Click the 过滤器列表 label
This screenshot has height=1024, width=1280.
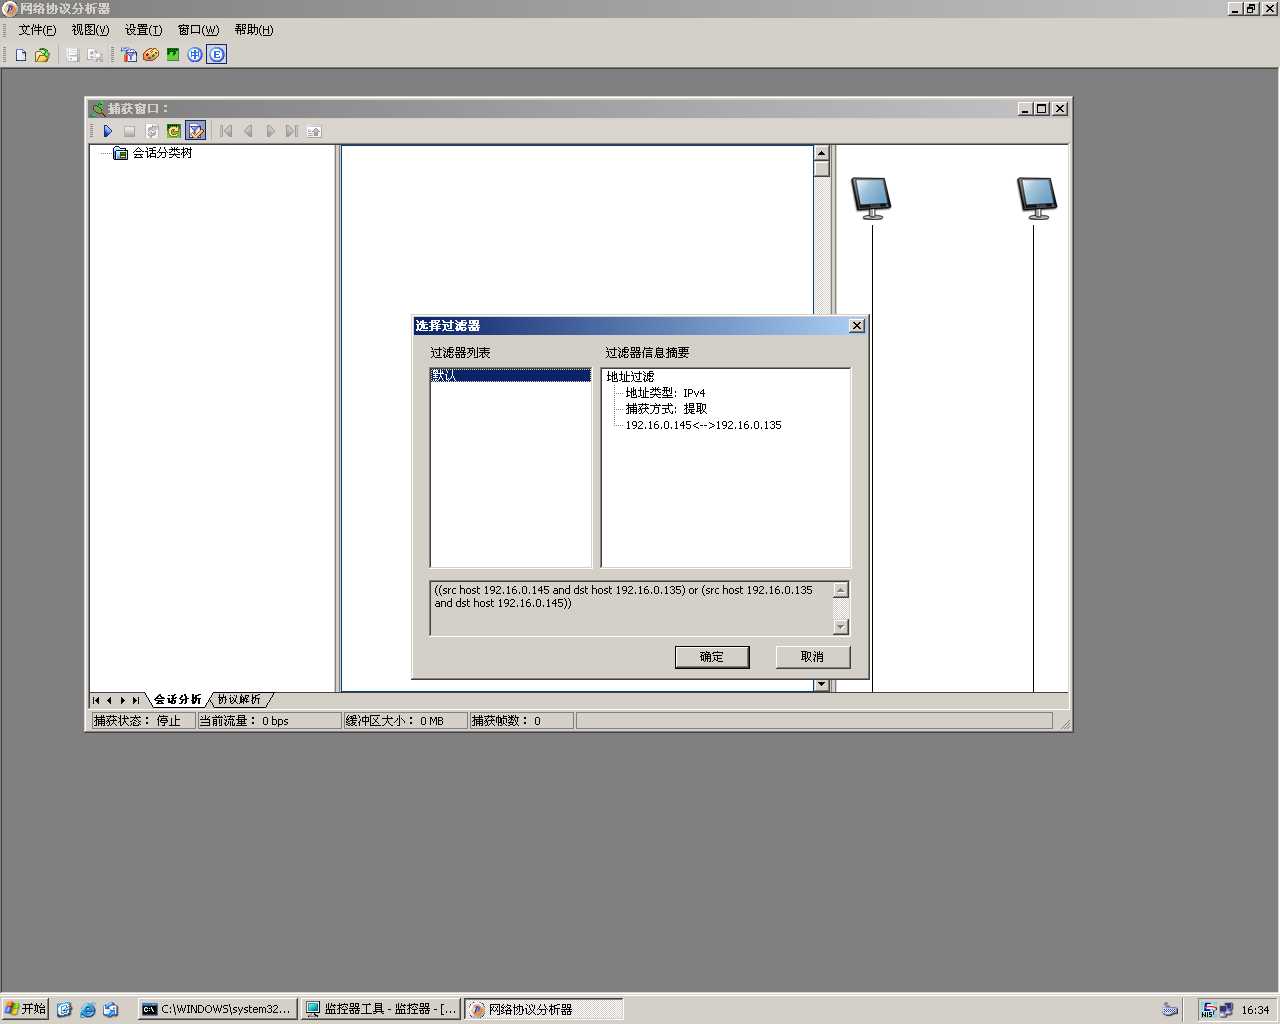coord(460,353)
